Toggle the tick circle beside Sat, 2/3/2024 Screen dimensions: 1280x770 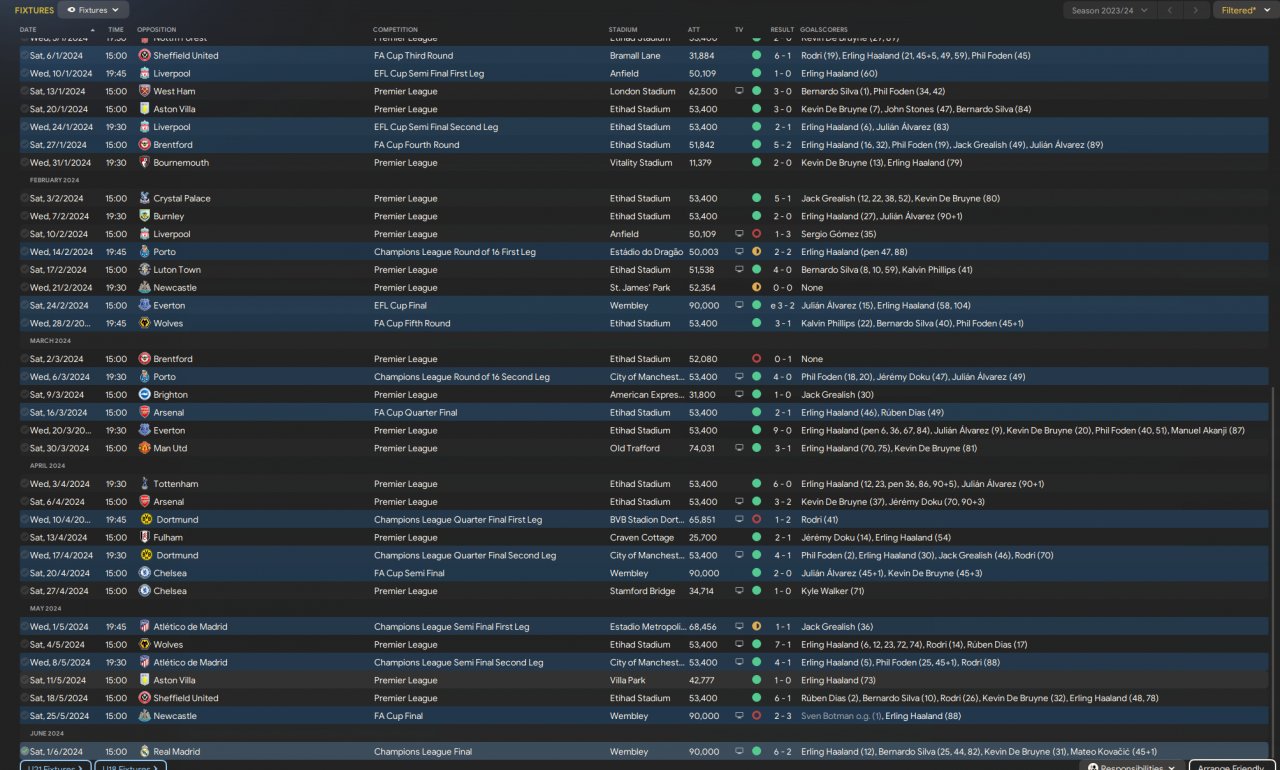pos(25,359)
